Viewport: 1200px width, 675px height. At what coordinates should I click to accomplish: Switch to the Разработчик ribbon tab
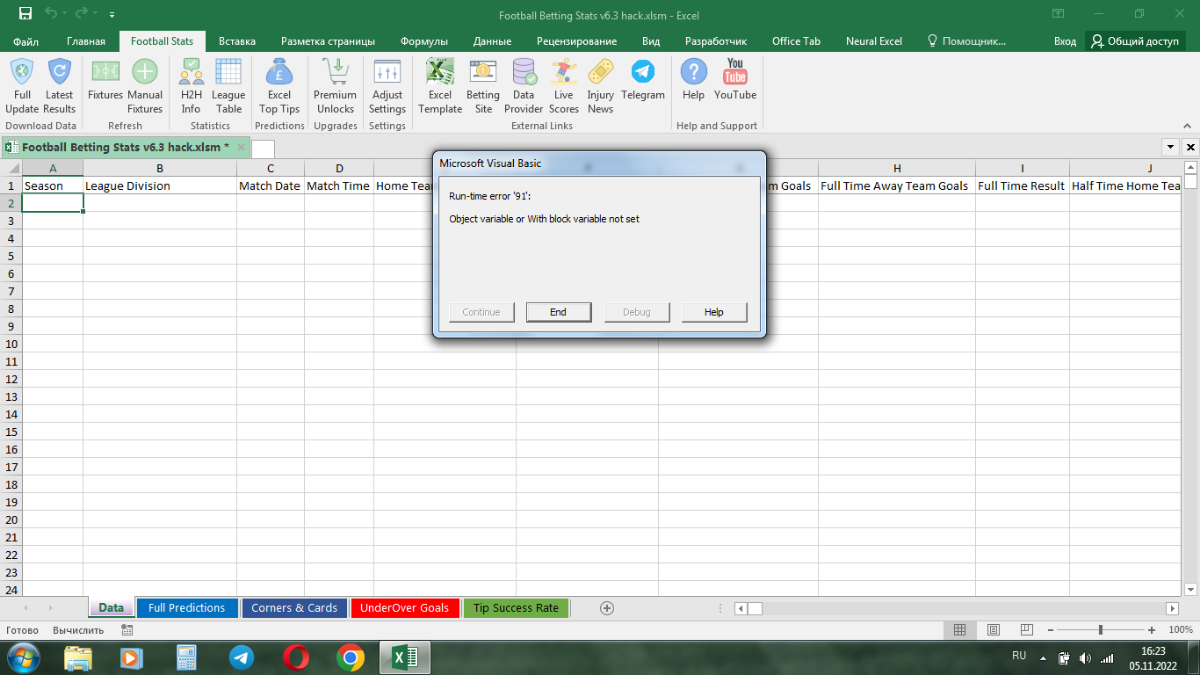click(x=716, y=41)
